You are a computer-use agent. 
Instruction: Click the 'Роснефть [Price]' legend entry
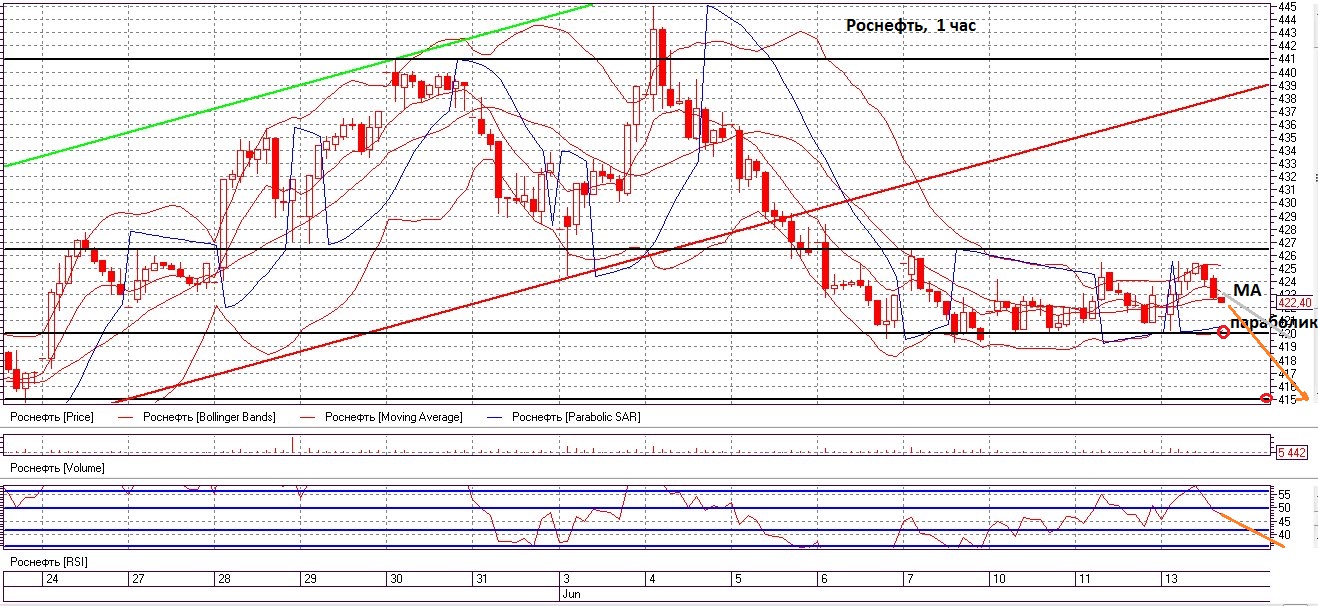pyautogui.click(x=51, y=417)
